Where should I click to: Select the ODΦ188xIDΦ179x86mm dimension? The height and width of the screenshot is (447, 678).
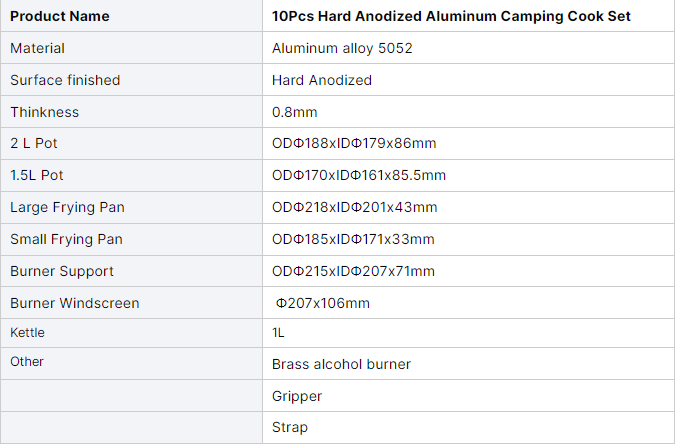pyautogui.click(x=354, y=143)
